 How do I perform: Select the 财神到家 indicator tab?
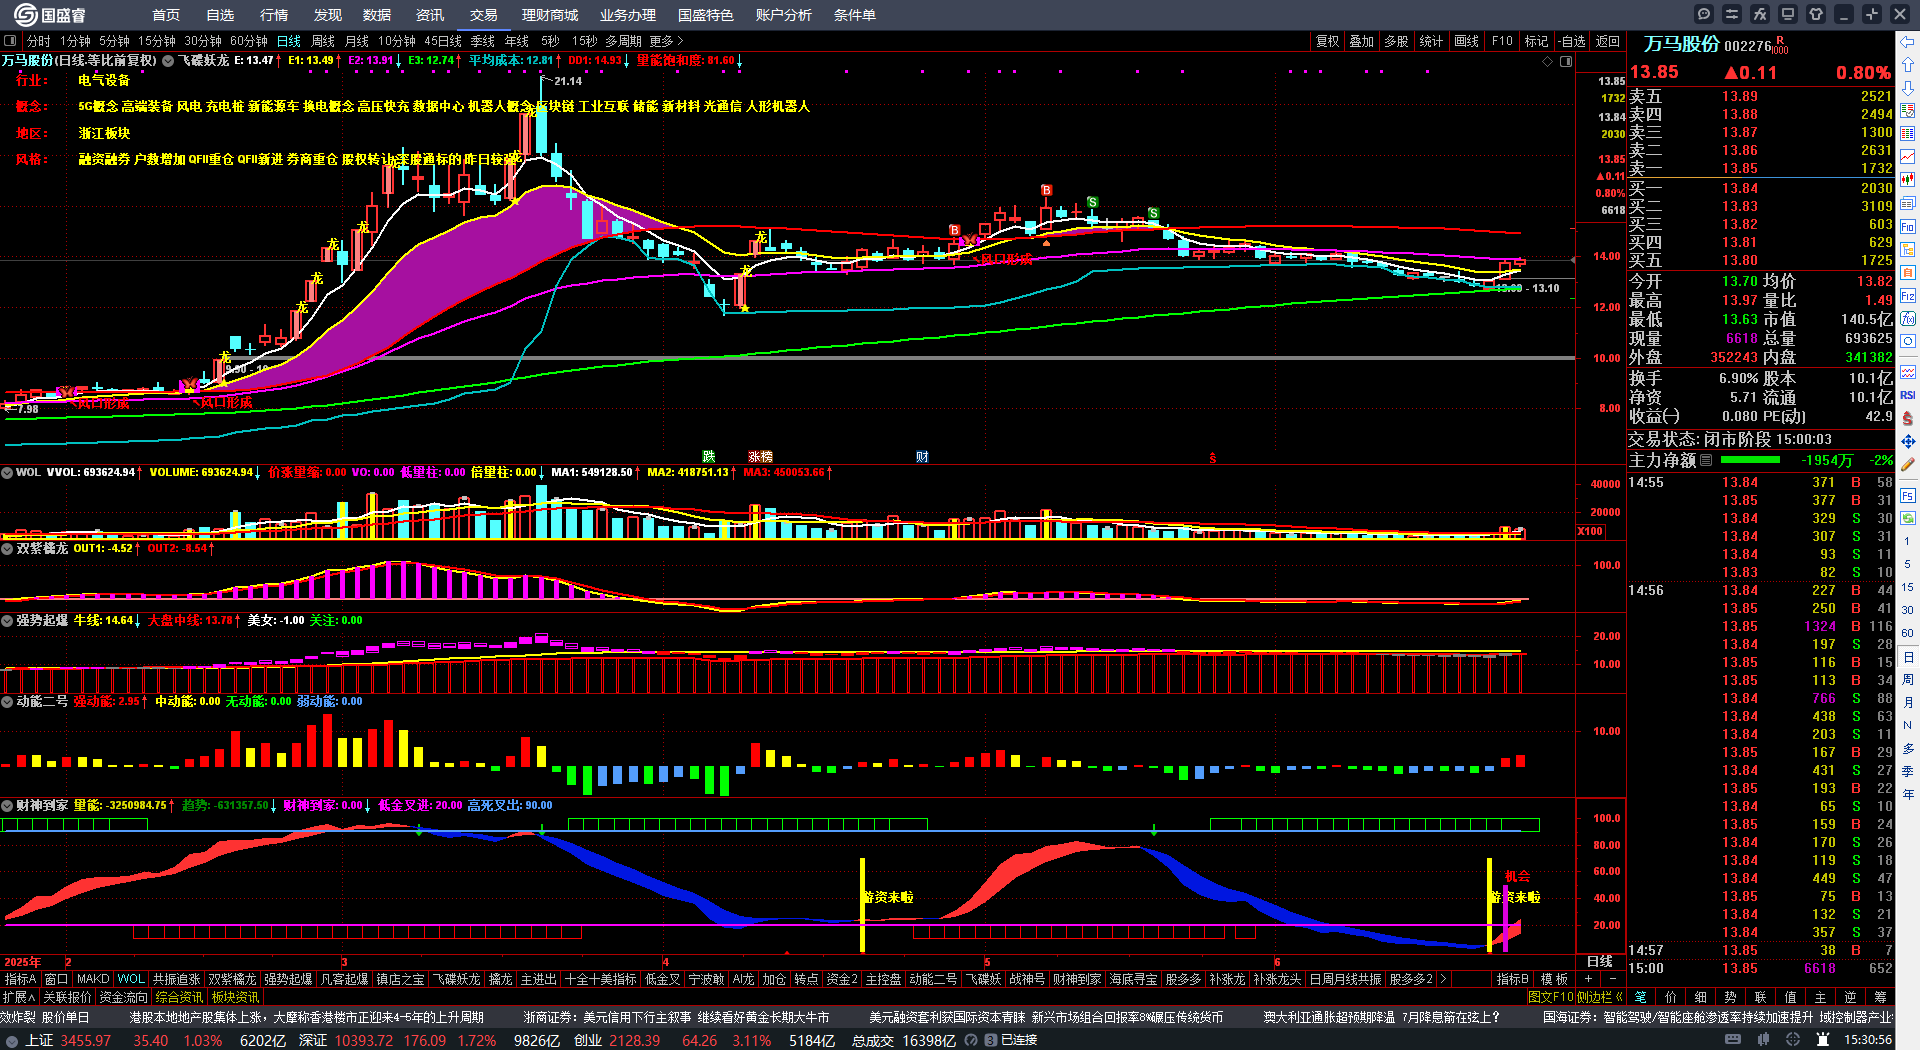click(1077, 979)
